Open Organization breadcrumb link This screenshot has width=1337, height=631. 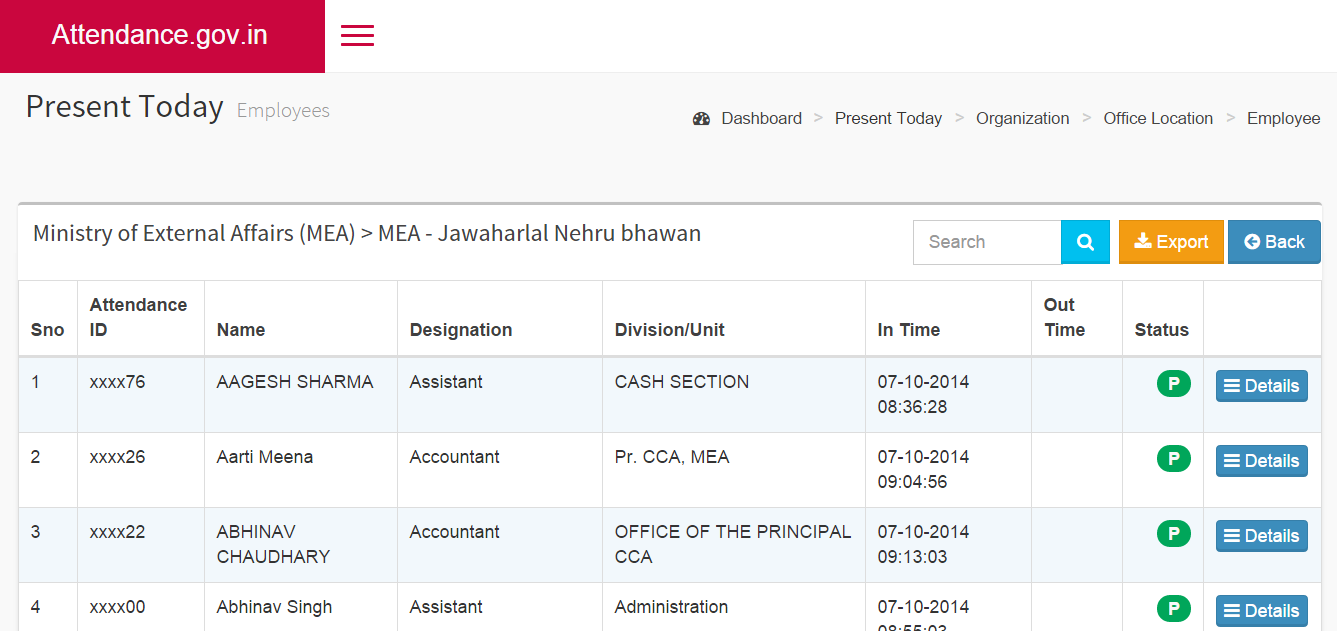click(x=1022, y=118)
